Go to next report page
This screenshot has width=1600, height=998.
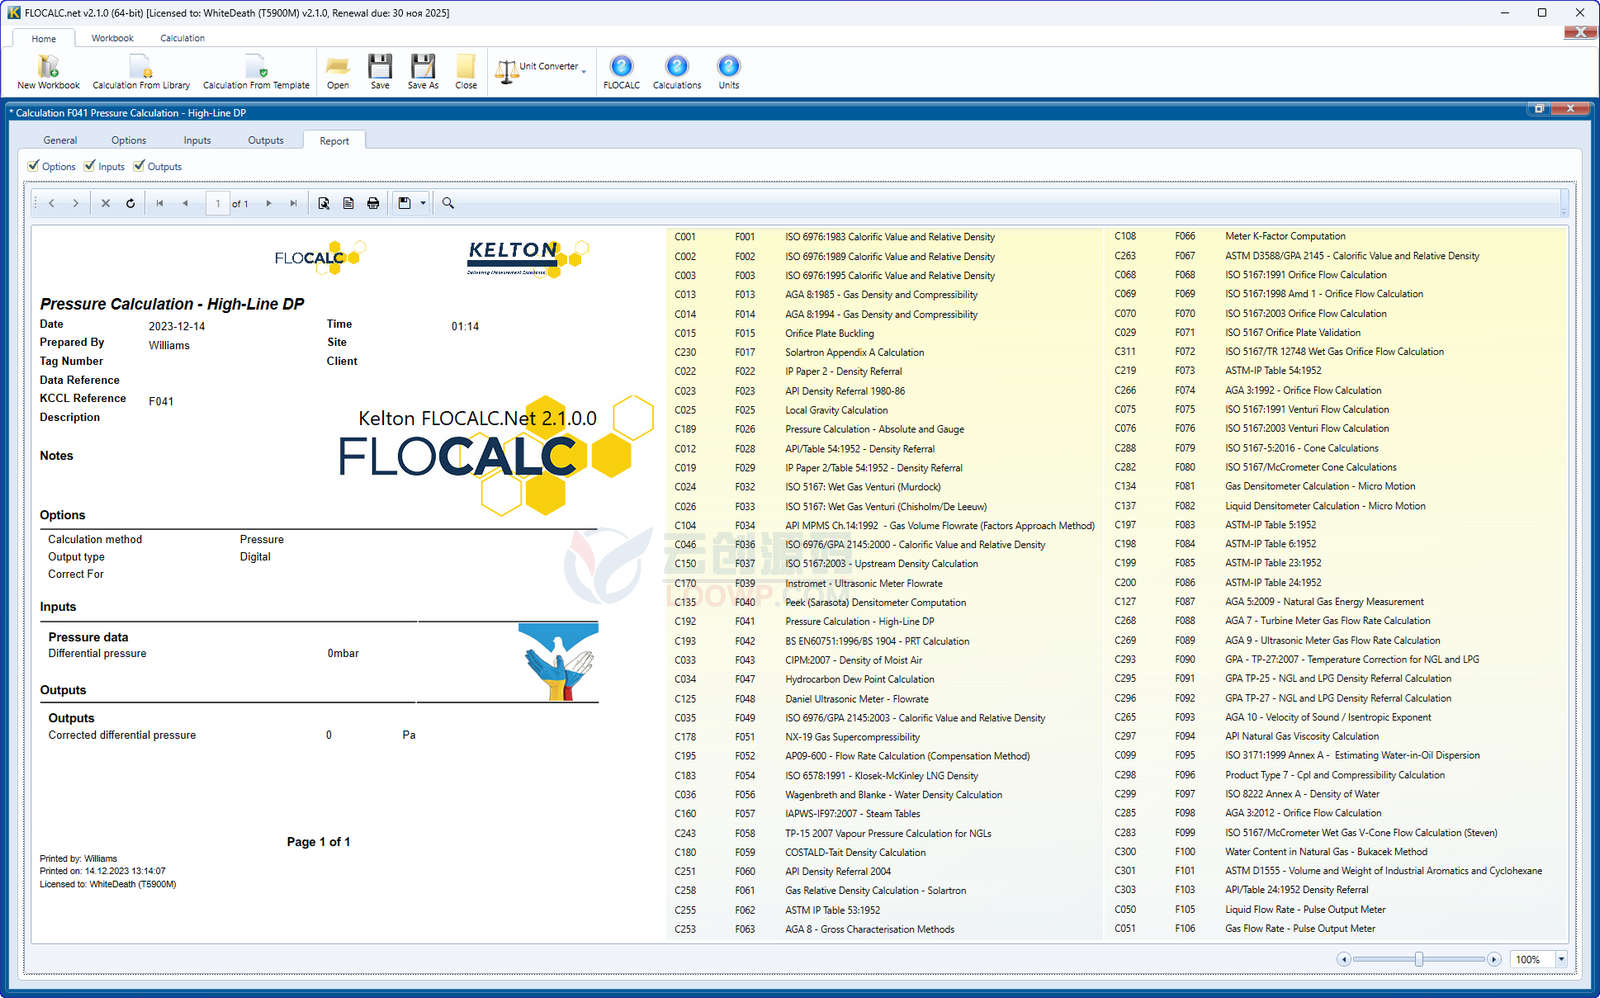268,203
